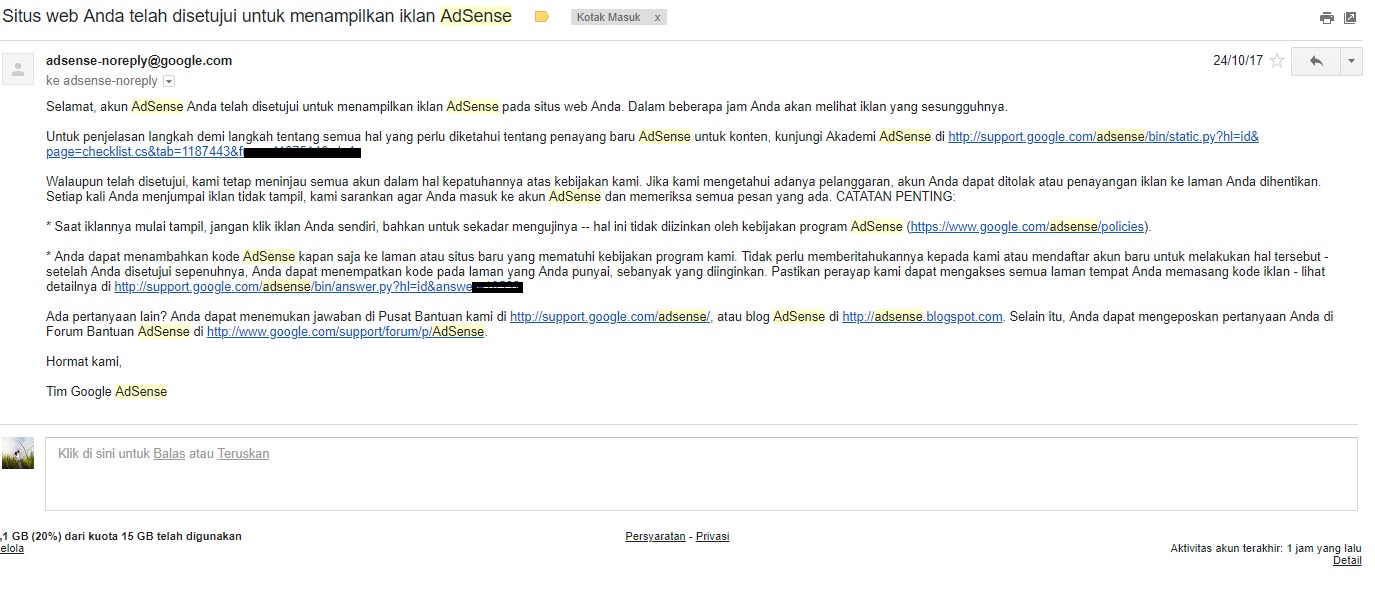
Task: Click your profile thumbnail beside reply box
Action: pyautogui.click(x=18, y=453)
